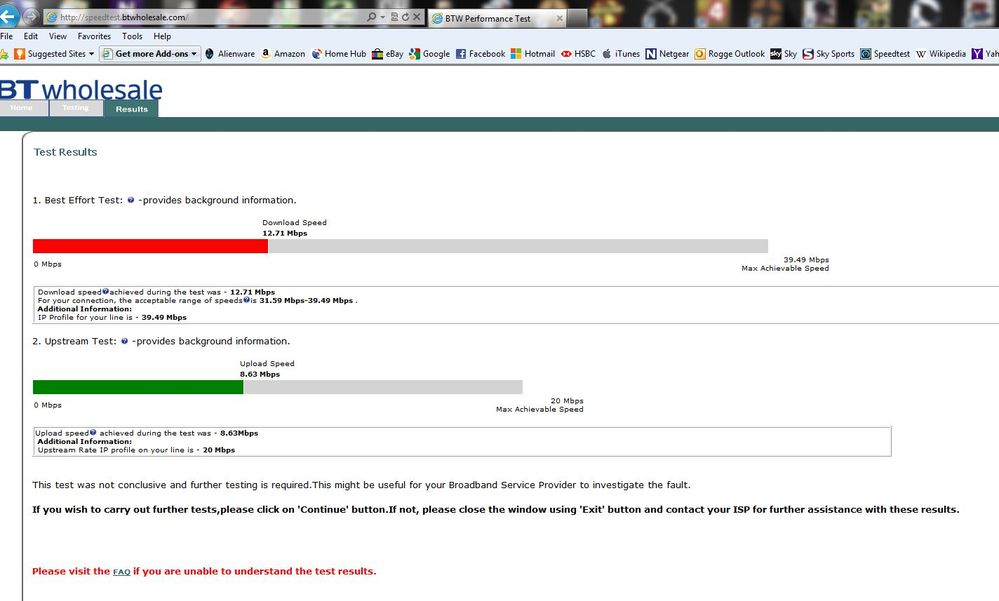Open the Speedtest favorite
999x601 pixels.
tap(885, 54)
